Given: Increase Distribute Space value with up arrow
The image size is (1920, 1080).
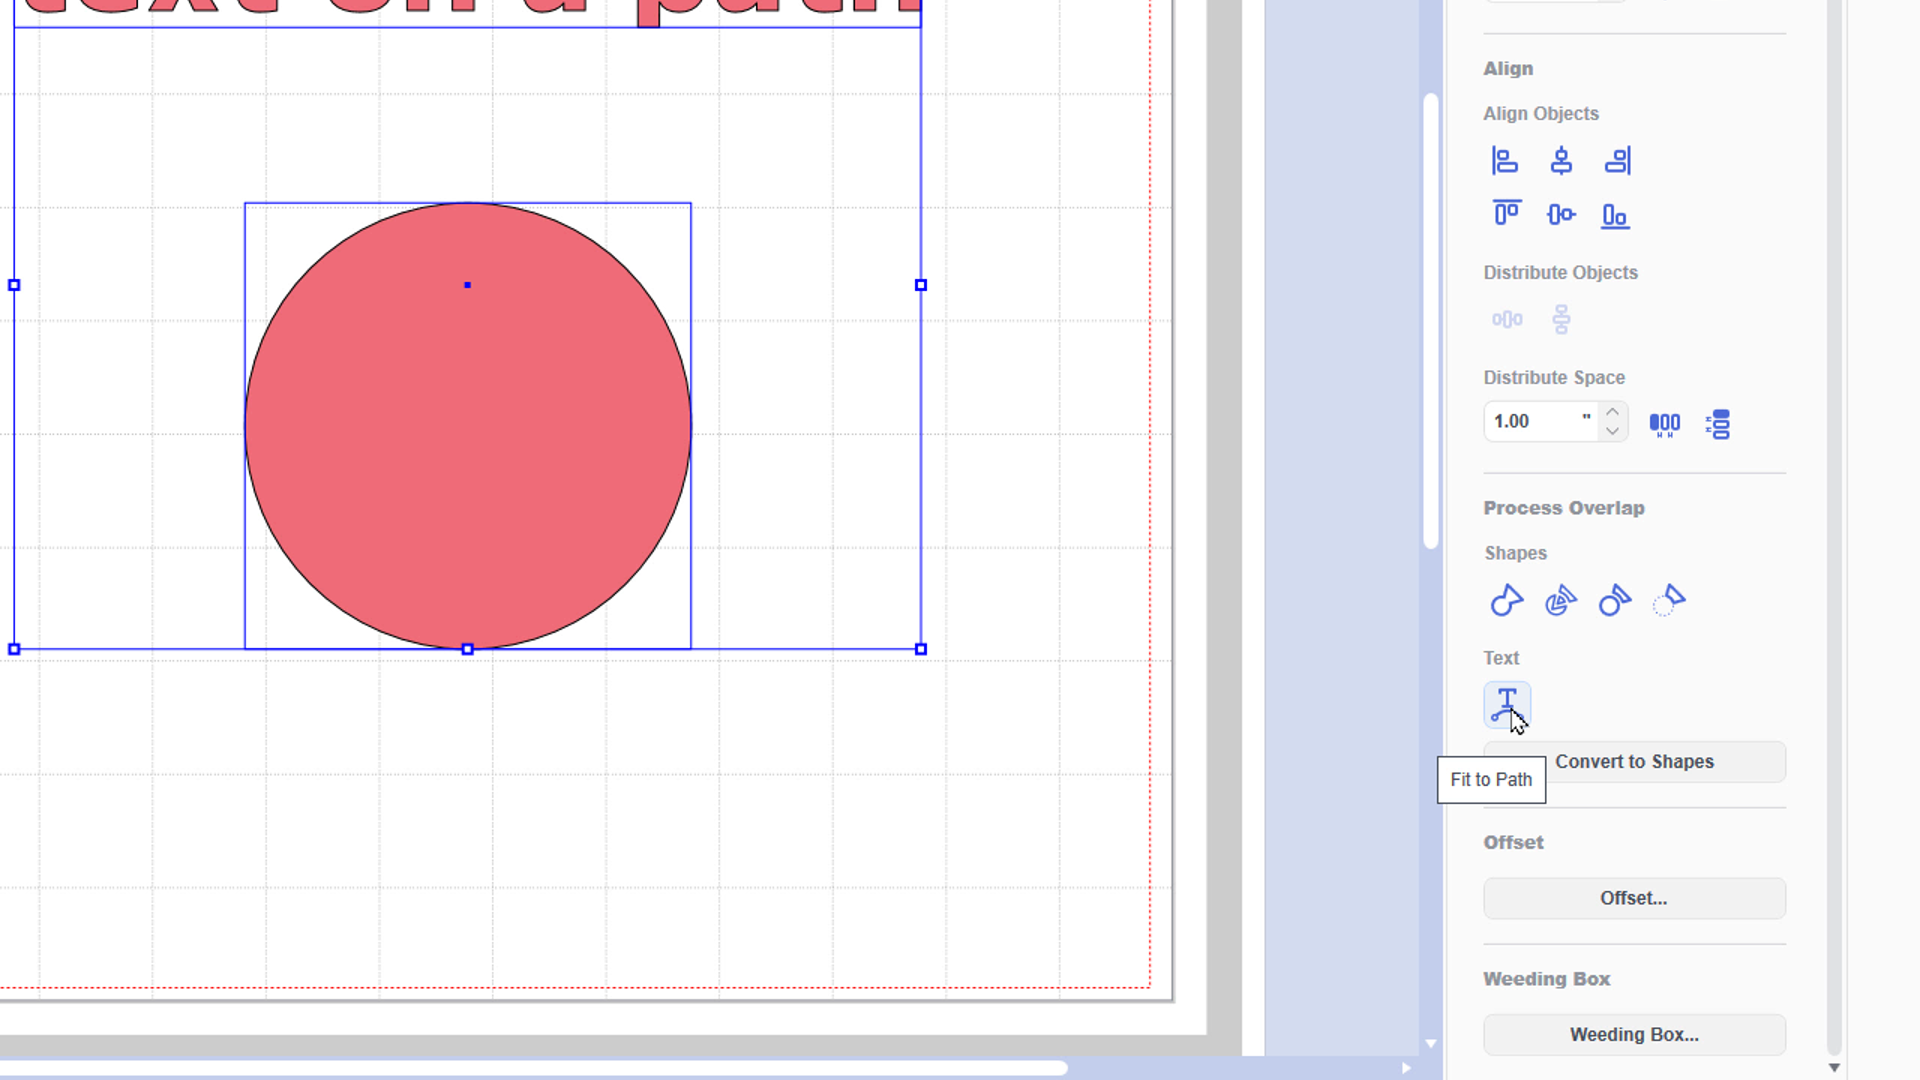Looking at the screenshot, I should [1612, 412].
